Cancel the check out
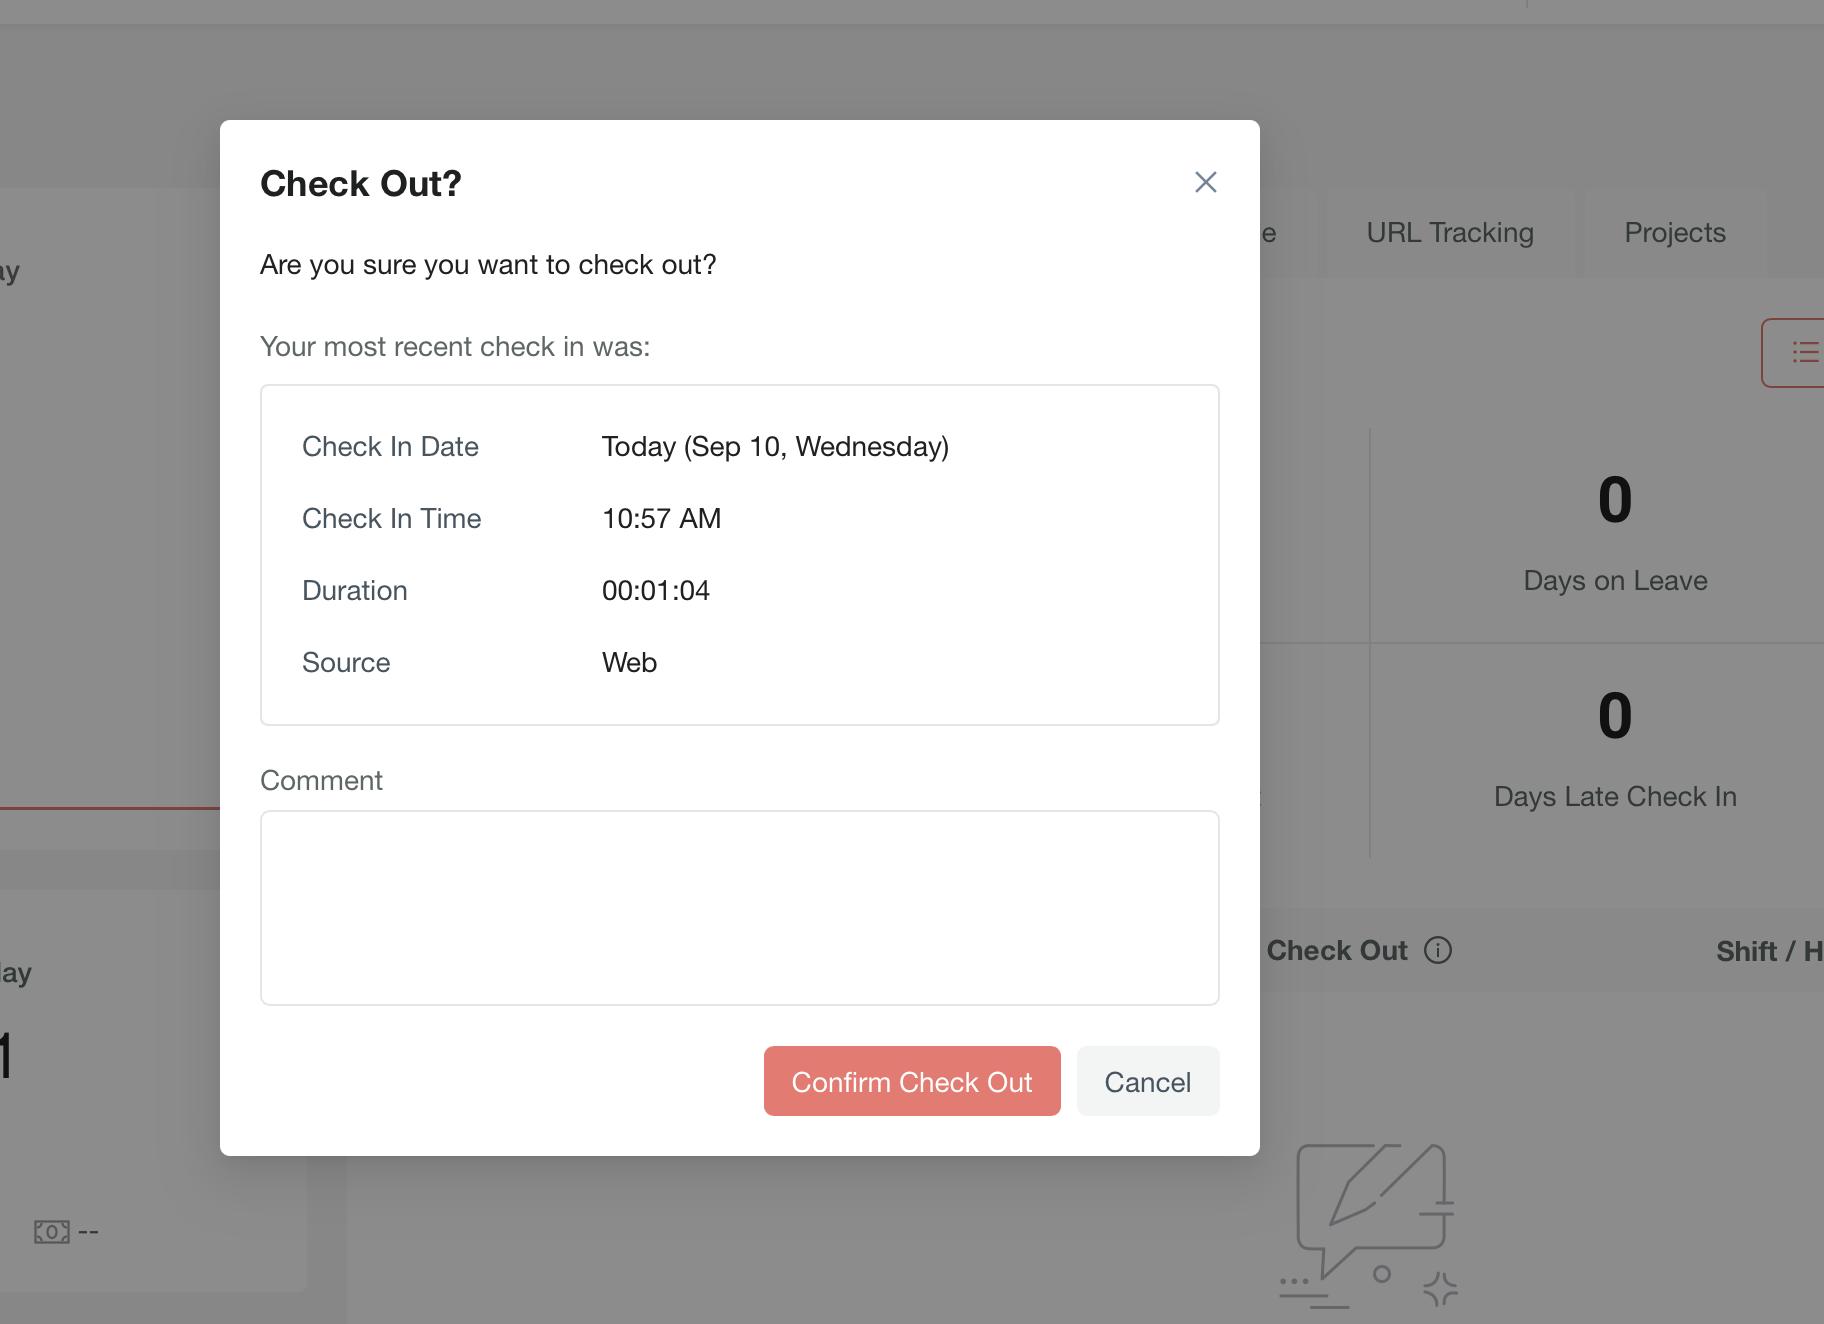 1147,1081
